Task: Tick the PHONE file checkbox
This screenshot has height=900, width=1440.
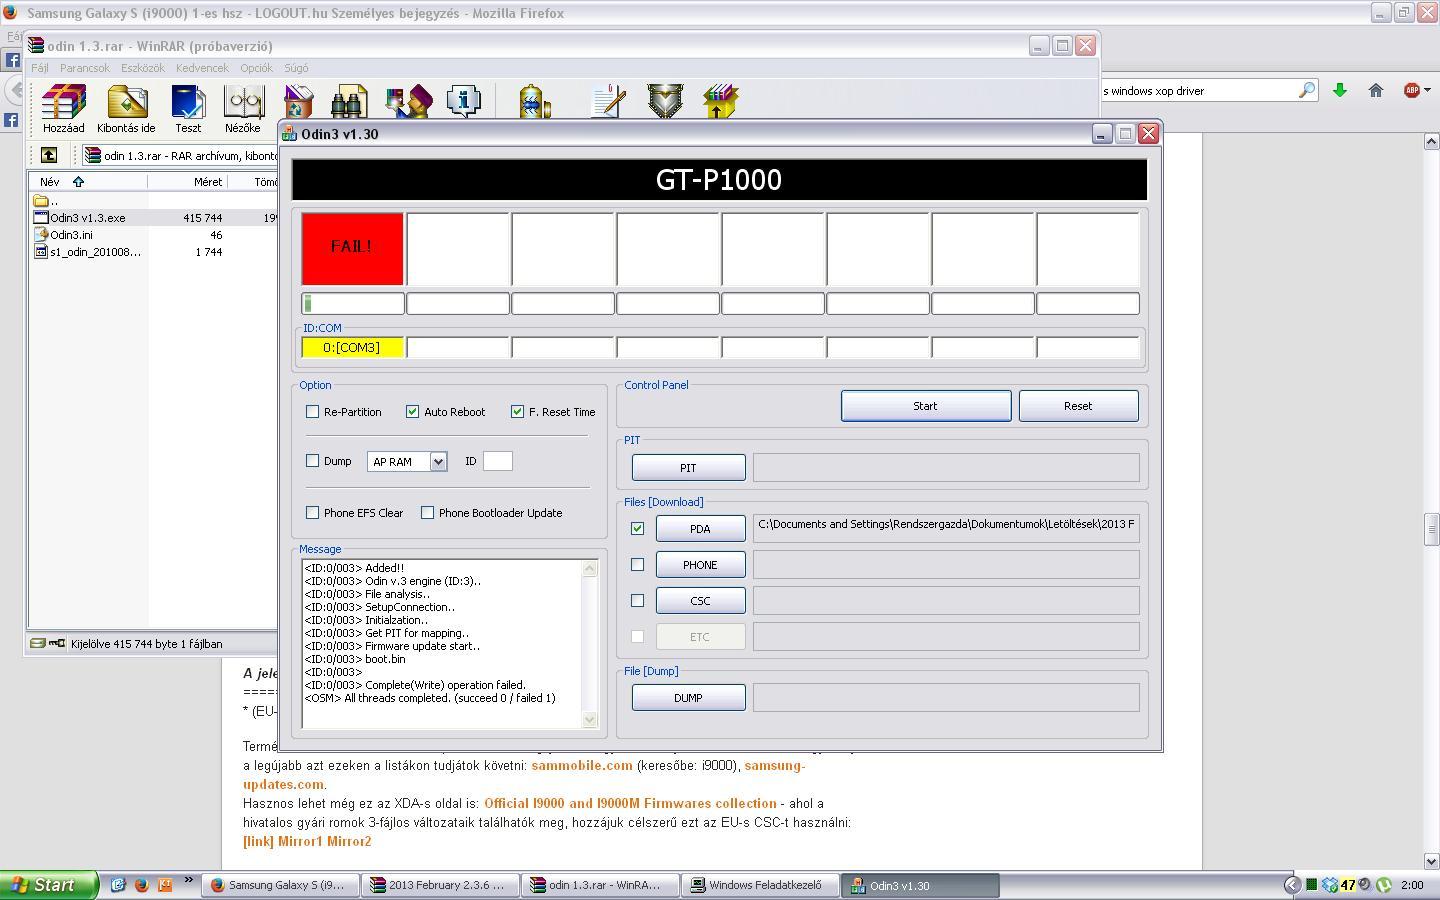Action: click(637, 564)
